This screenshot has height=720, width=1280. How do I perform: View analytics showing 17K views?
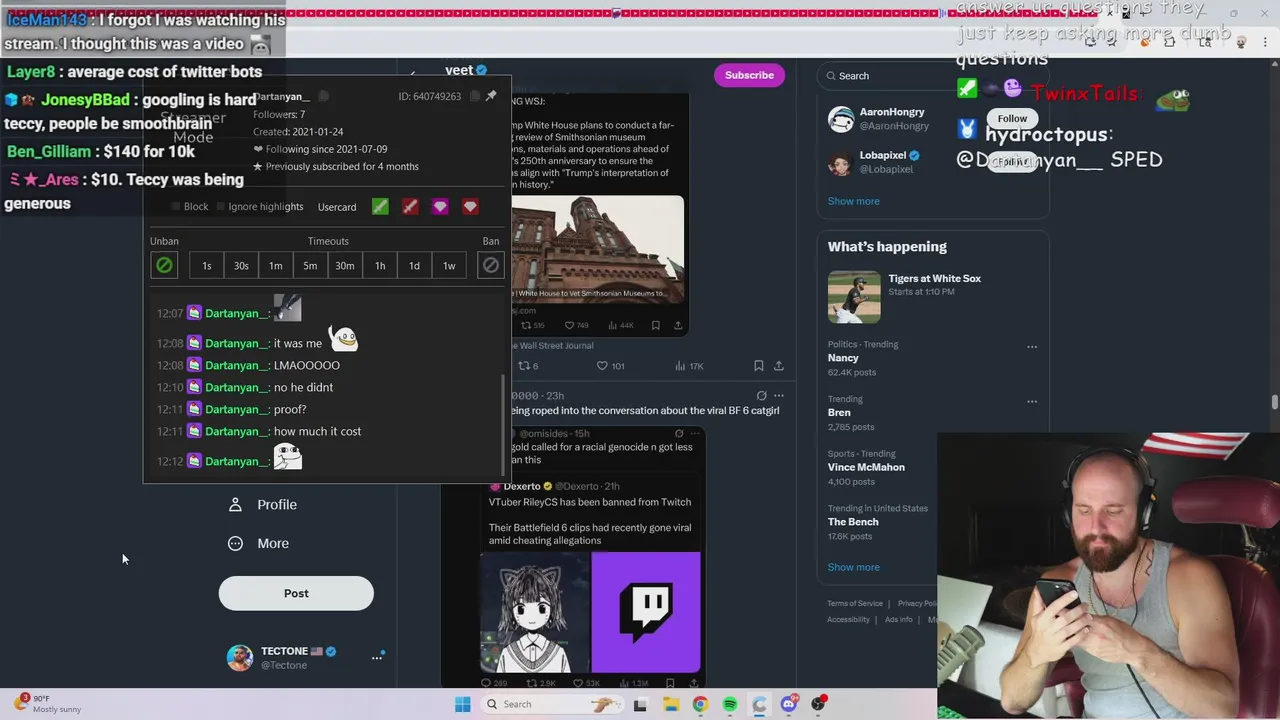click(x=691, y=366)
